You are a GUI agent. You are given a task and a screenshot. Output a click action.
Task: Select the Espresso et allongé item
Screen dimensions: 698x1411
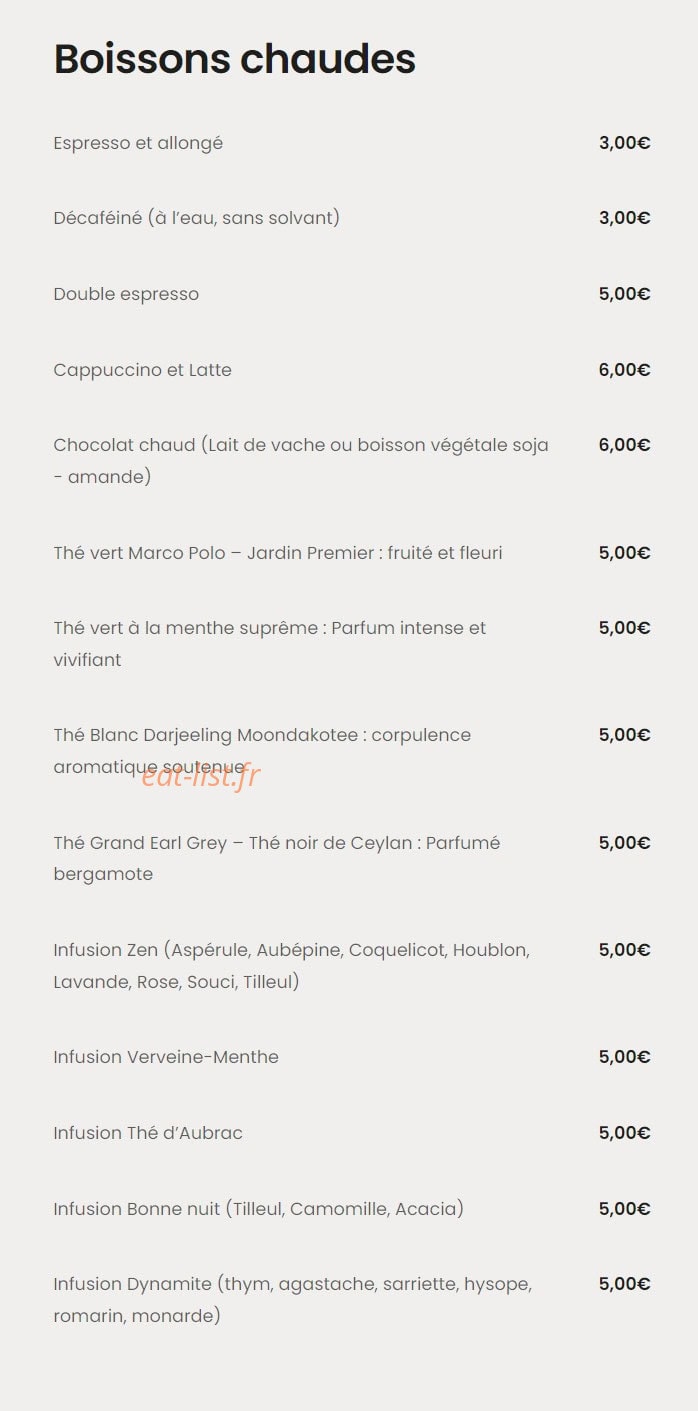click(x=138, y=143)
